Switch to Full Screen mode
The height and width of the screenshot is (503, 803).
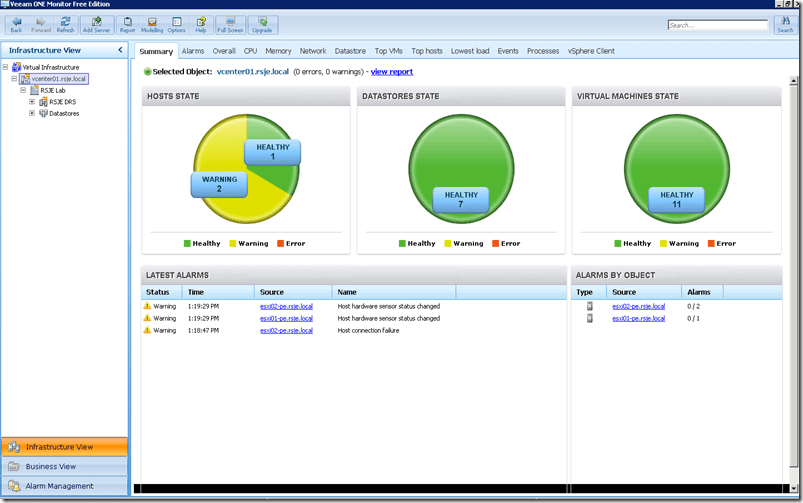229,24
